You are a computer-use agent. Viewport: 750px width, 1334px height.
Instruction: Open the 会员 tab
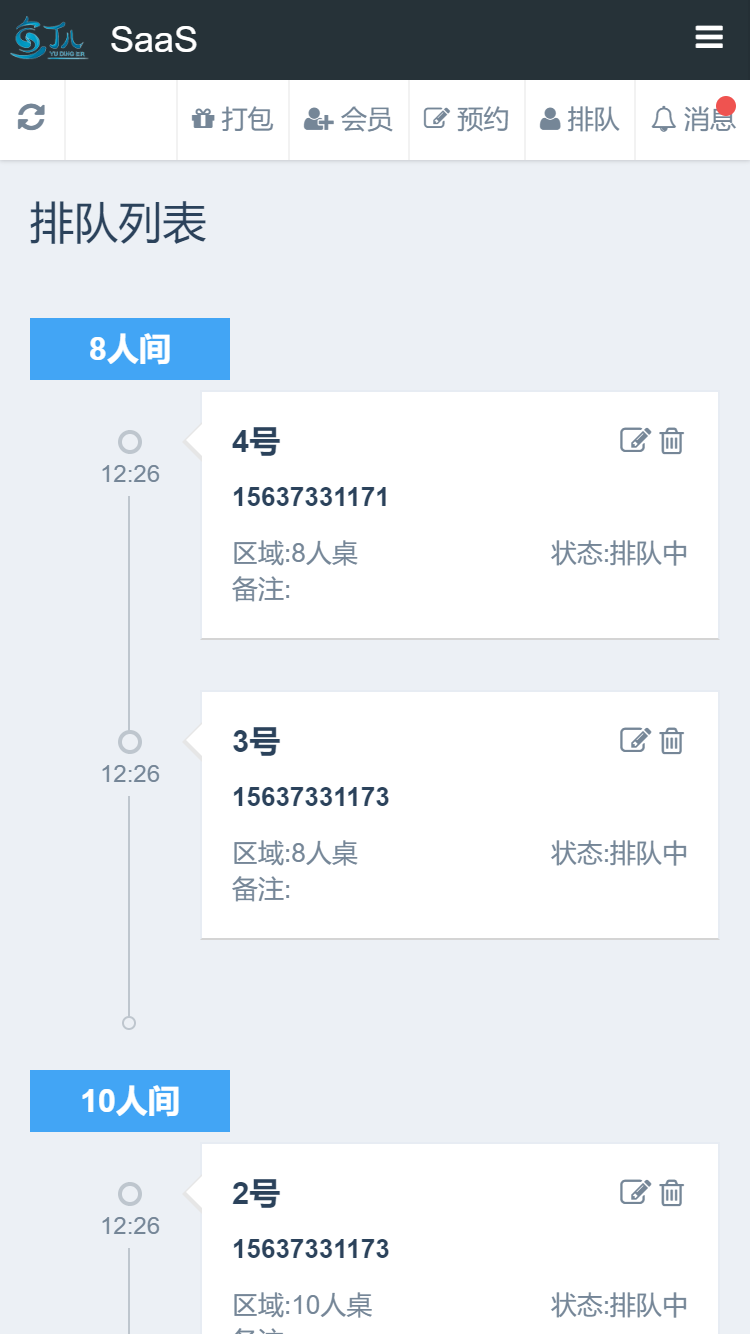[x=348, y=120]
